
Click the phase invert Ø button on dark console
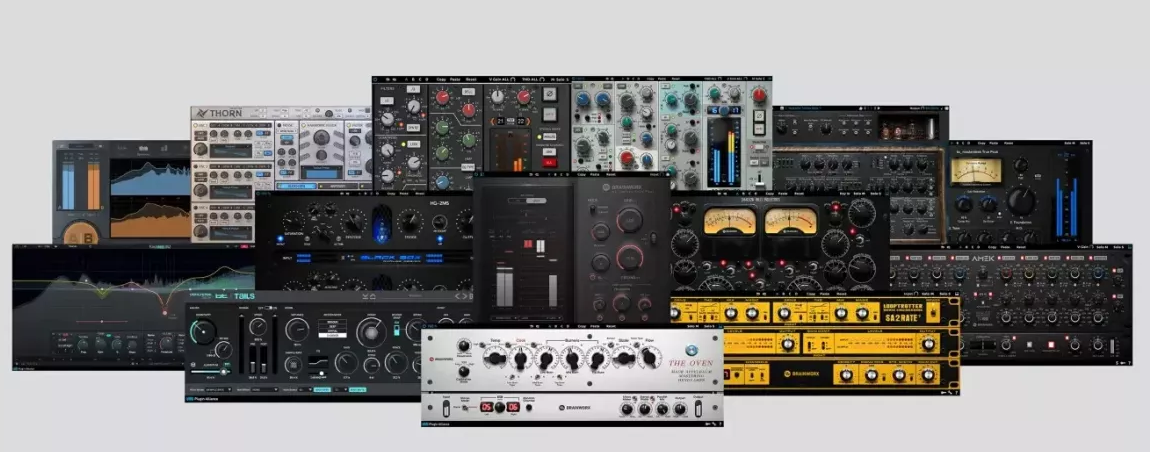(x=549, y=94)
